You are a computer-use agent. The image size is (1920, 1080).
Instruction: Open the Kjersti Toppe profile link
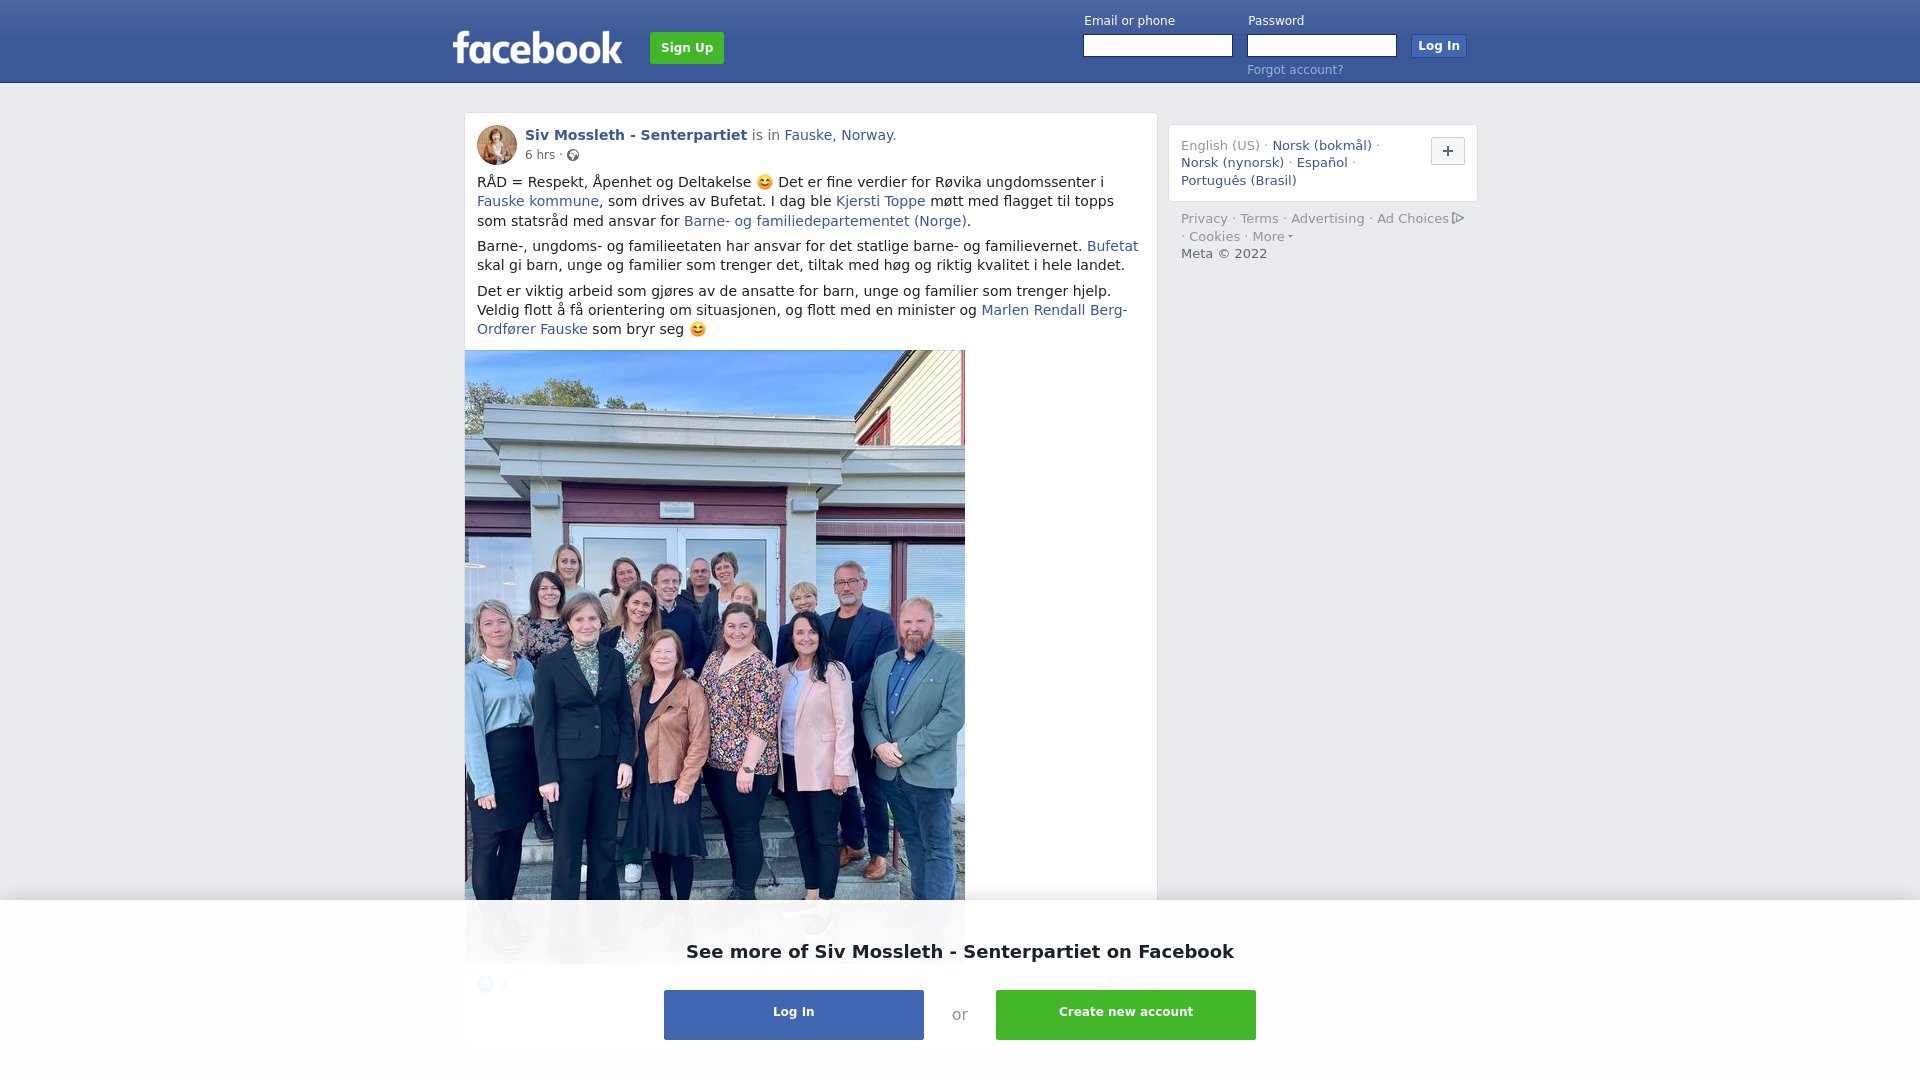click(881, 201)
